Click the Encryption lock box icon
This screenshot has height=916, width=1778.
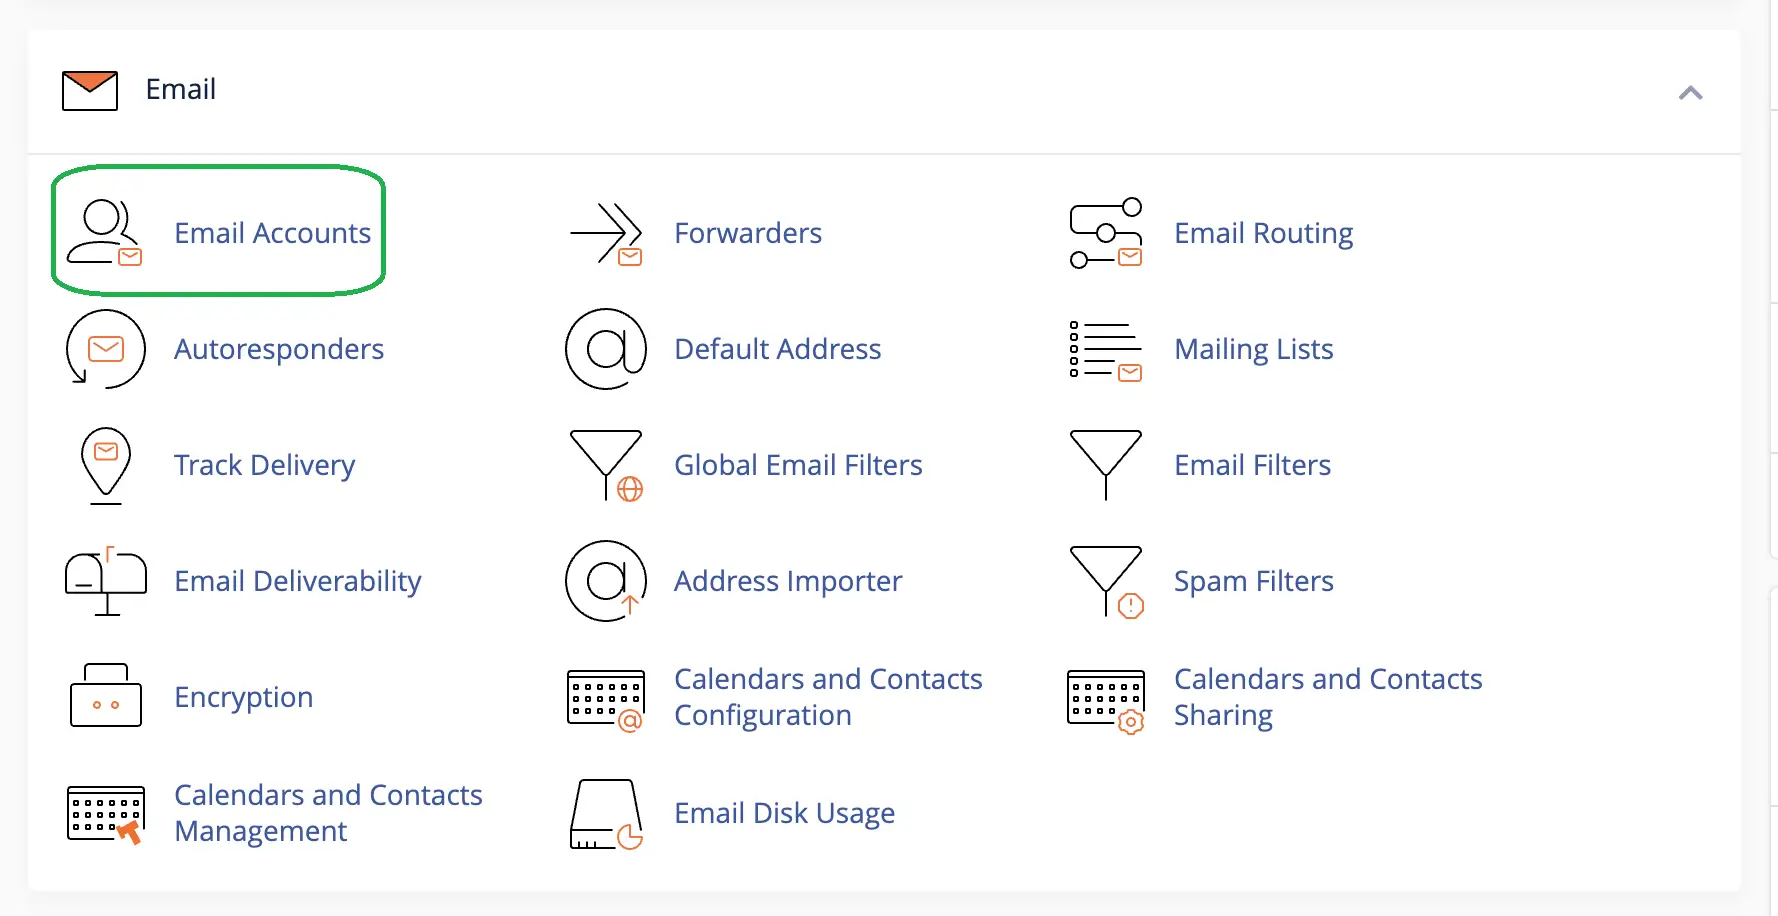(x=105, y=695)
